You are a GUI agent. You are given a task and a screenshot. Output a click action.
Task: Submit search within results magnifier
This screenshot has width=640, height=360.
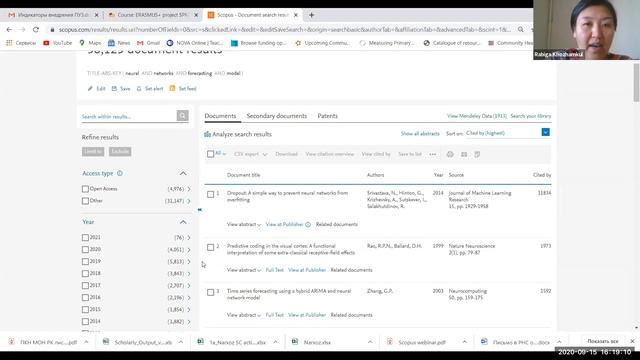[182, 116]
